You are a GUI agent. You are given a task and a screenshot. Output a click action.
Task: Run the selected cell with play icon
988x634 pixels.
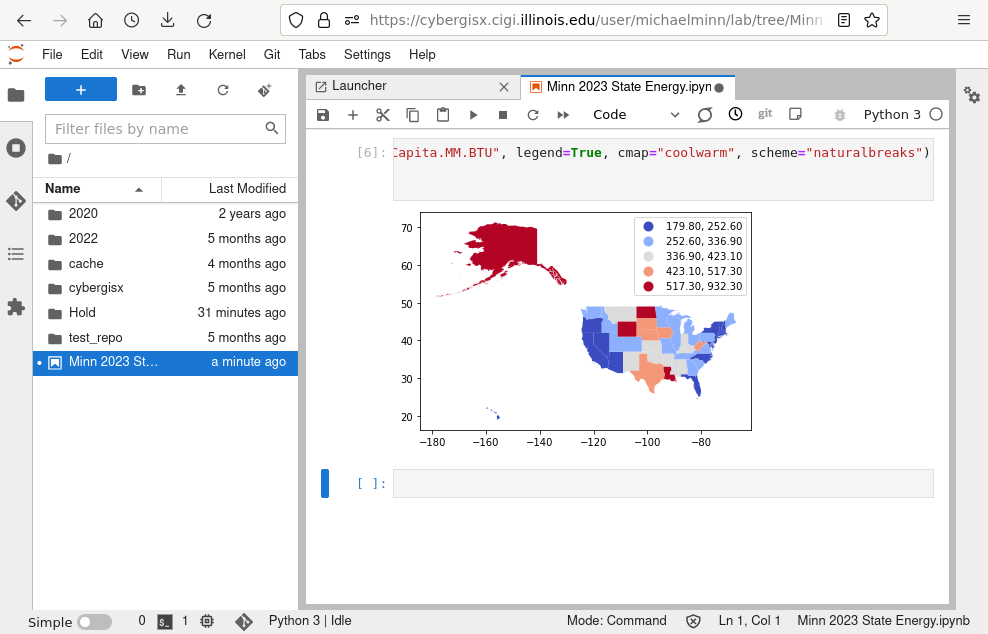pos(473,115)
